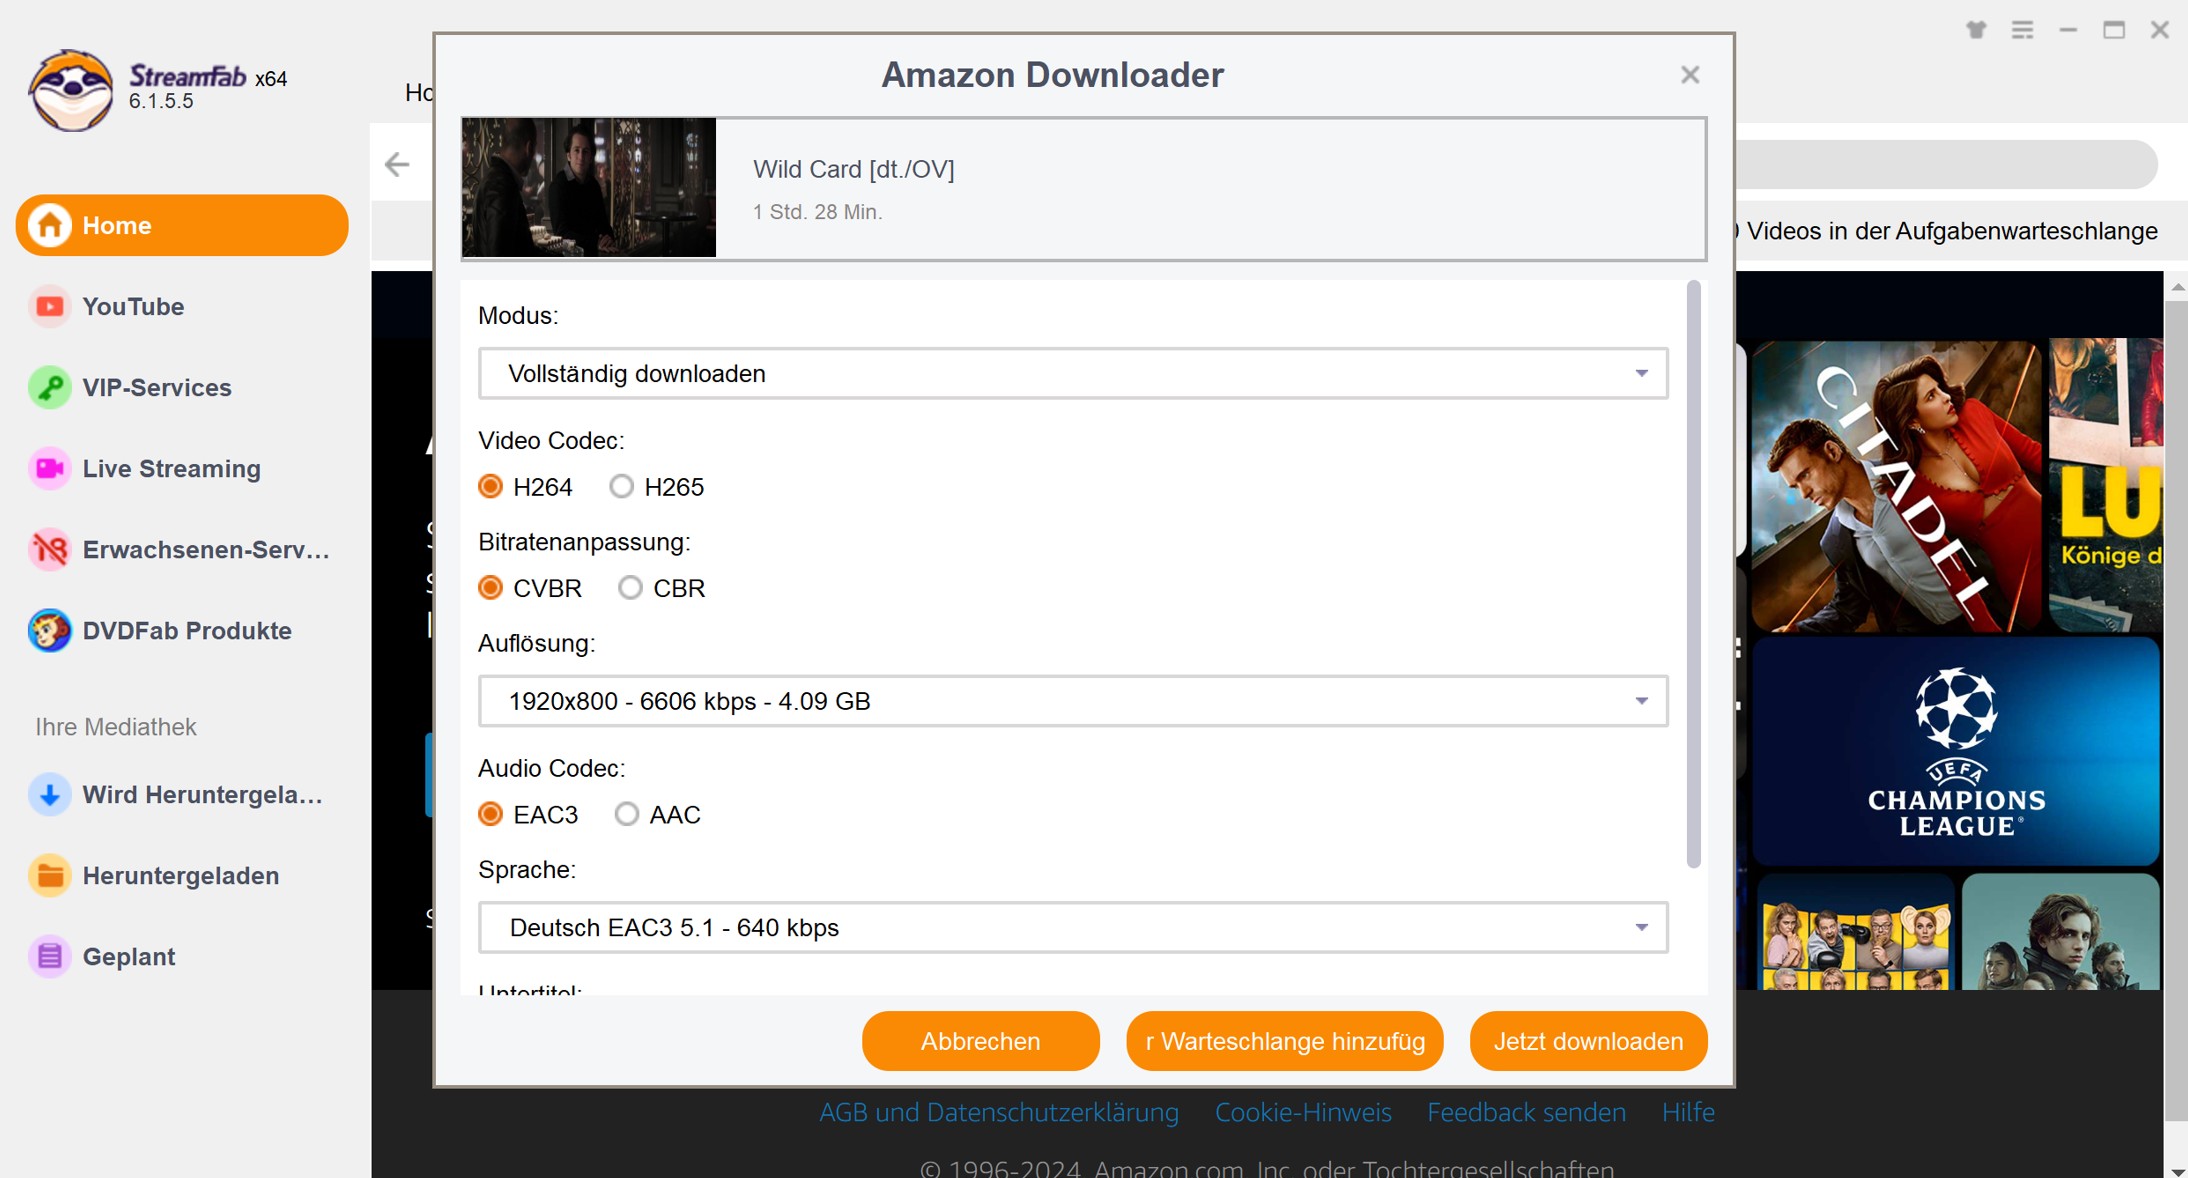Open Auflösung resolution dropdown
2188x1178 pixels.
1072,702
